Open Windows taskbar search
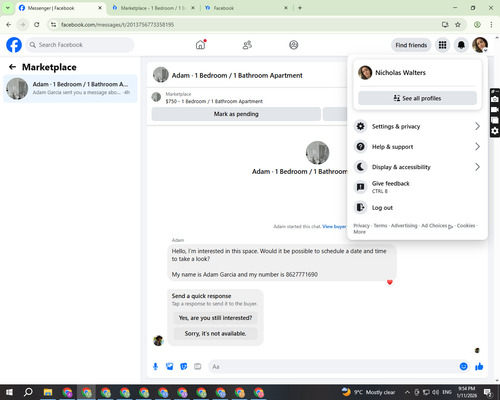The width and height of the screenshot is (500, 400). pyautogui.click(x=28, y=392)
